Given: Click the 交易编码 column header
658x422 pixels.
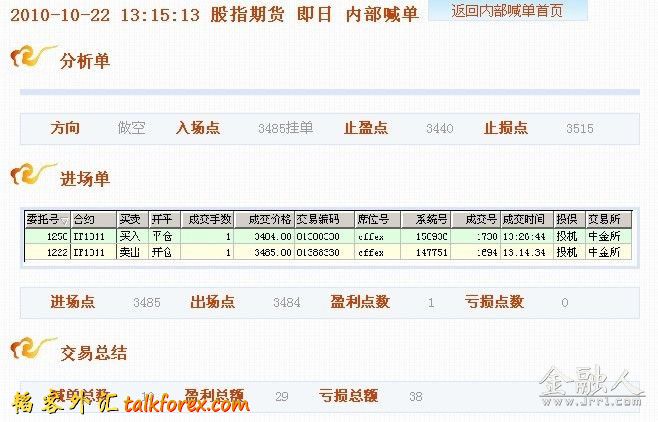Looking at the screenshot, I should pos(324,219).
